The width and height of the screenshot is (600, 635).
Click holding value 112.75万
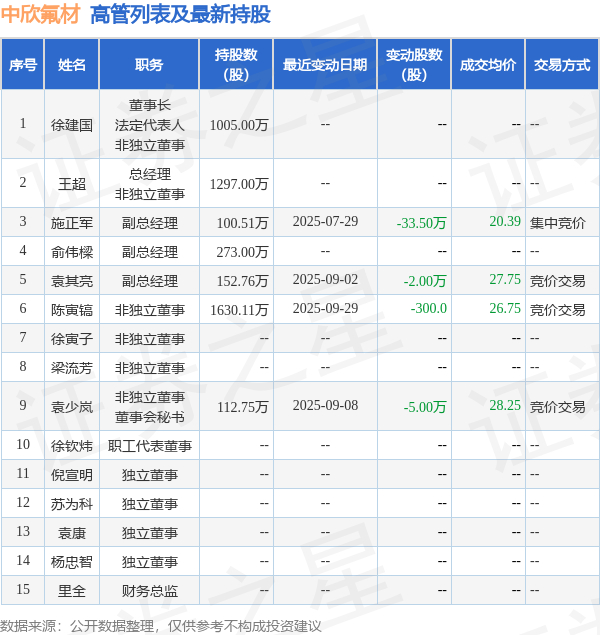(242, 407)
